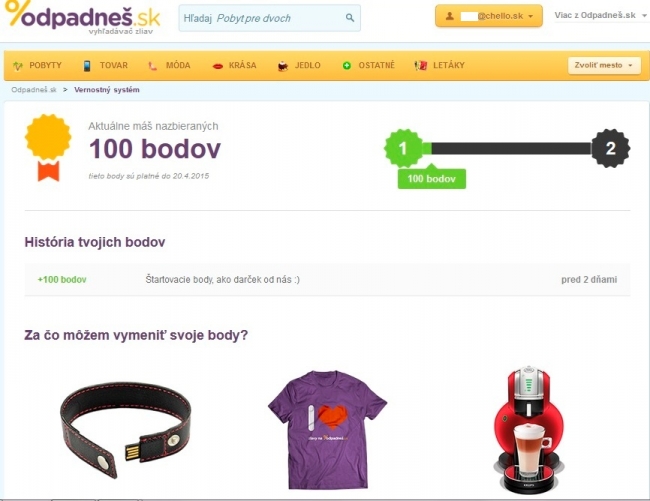650x501 pixels.
Task: Click the green plus Ostatné icon
Action: coord(347,65)
